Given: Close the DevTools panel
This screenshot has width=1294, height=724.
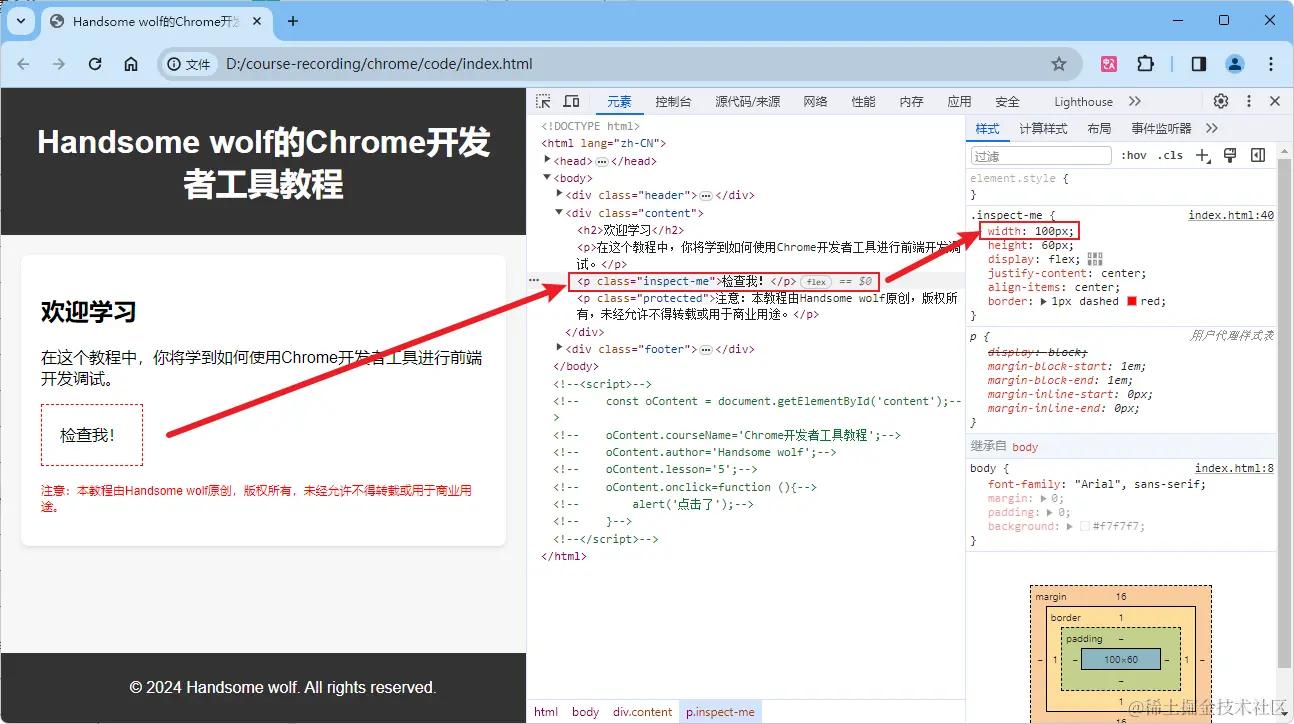Looking at the screenshot, I should click(x=1275, y=102).
